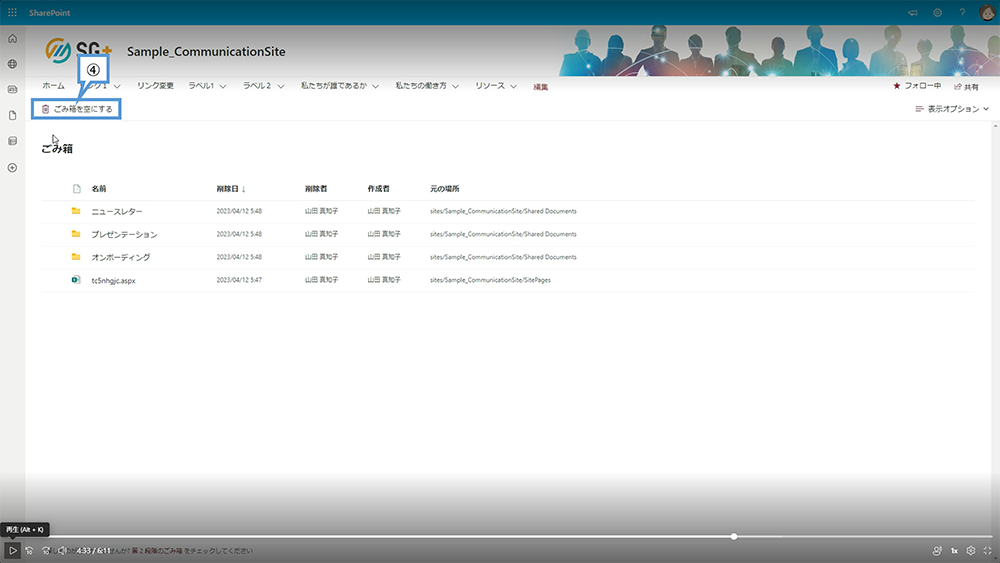Click 編集 navigation edit link
The height and width of the screenshot is (563, 1000).
point(541,87)
